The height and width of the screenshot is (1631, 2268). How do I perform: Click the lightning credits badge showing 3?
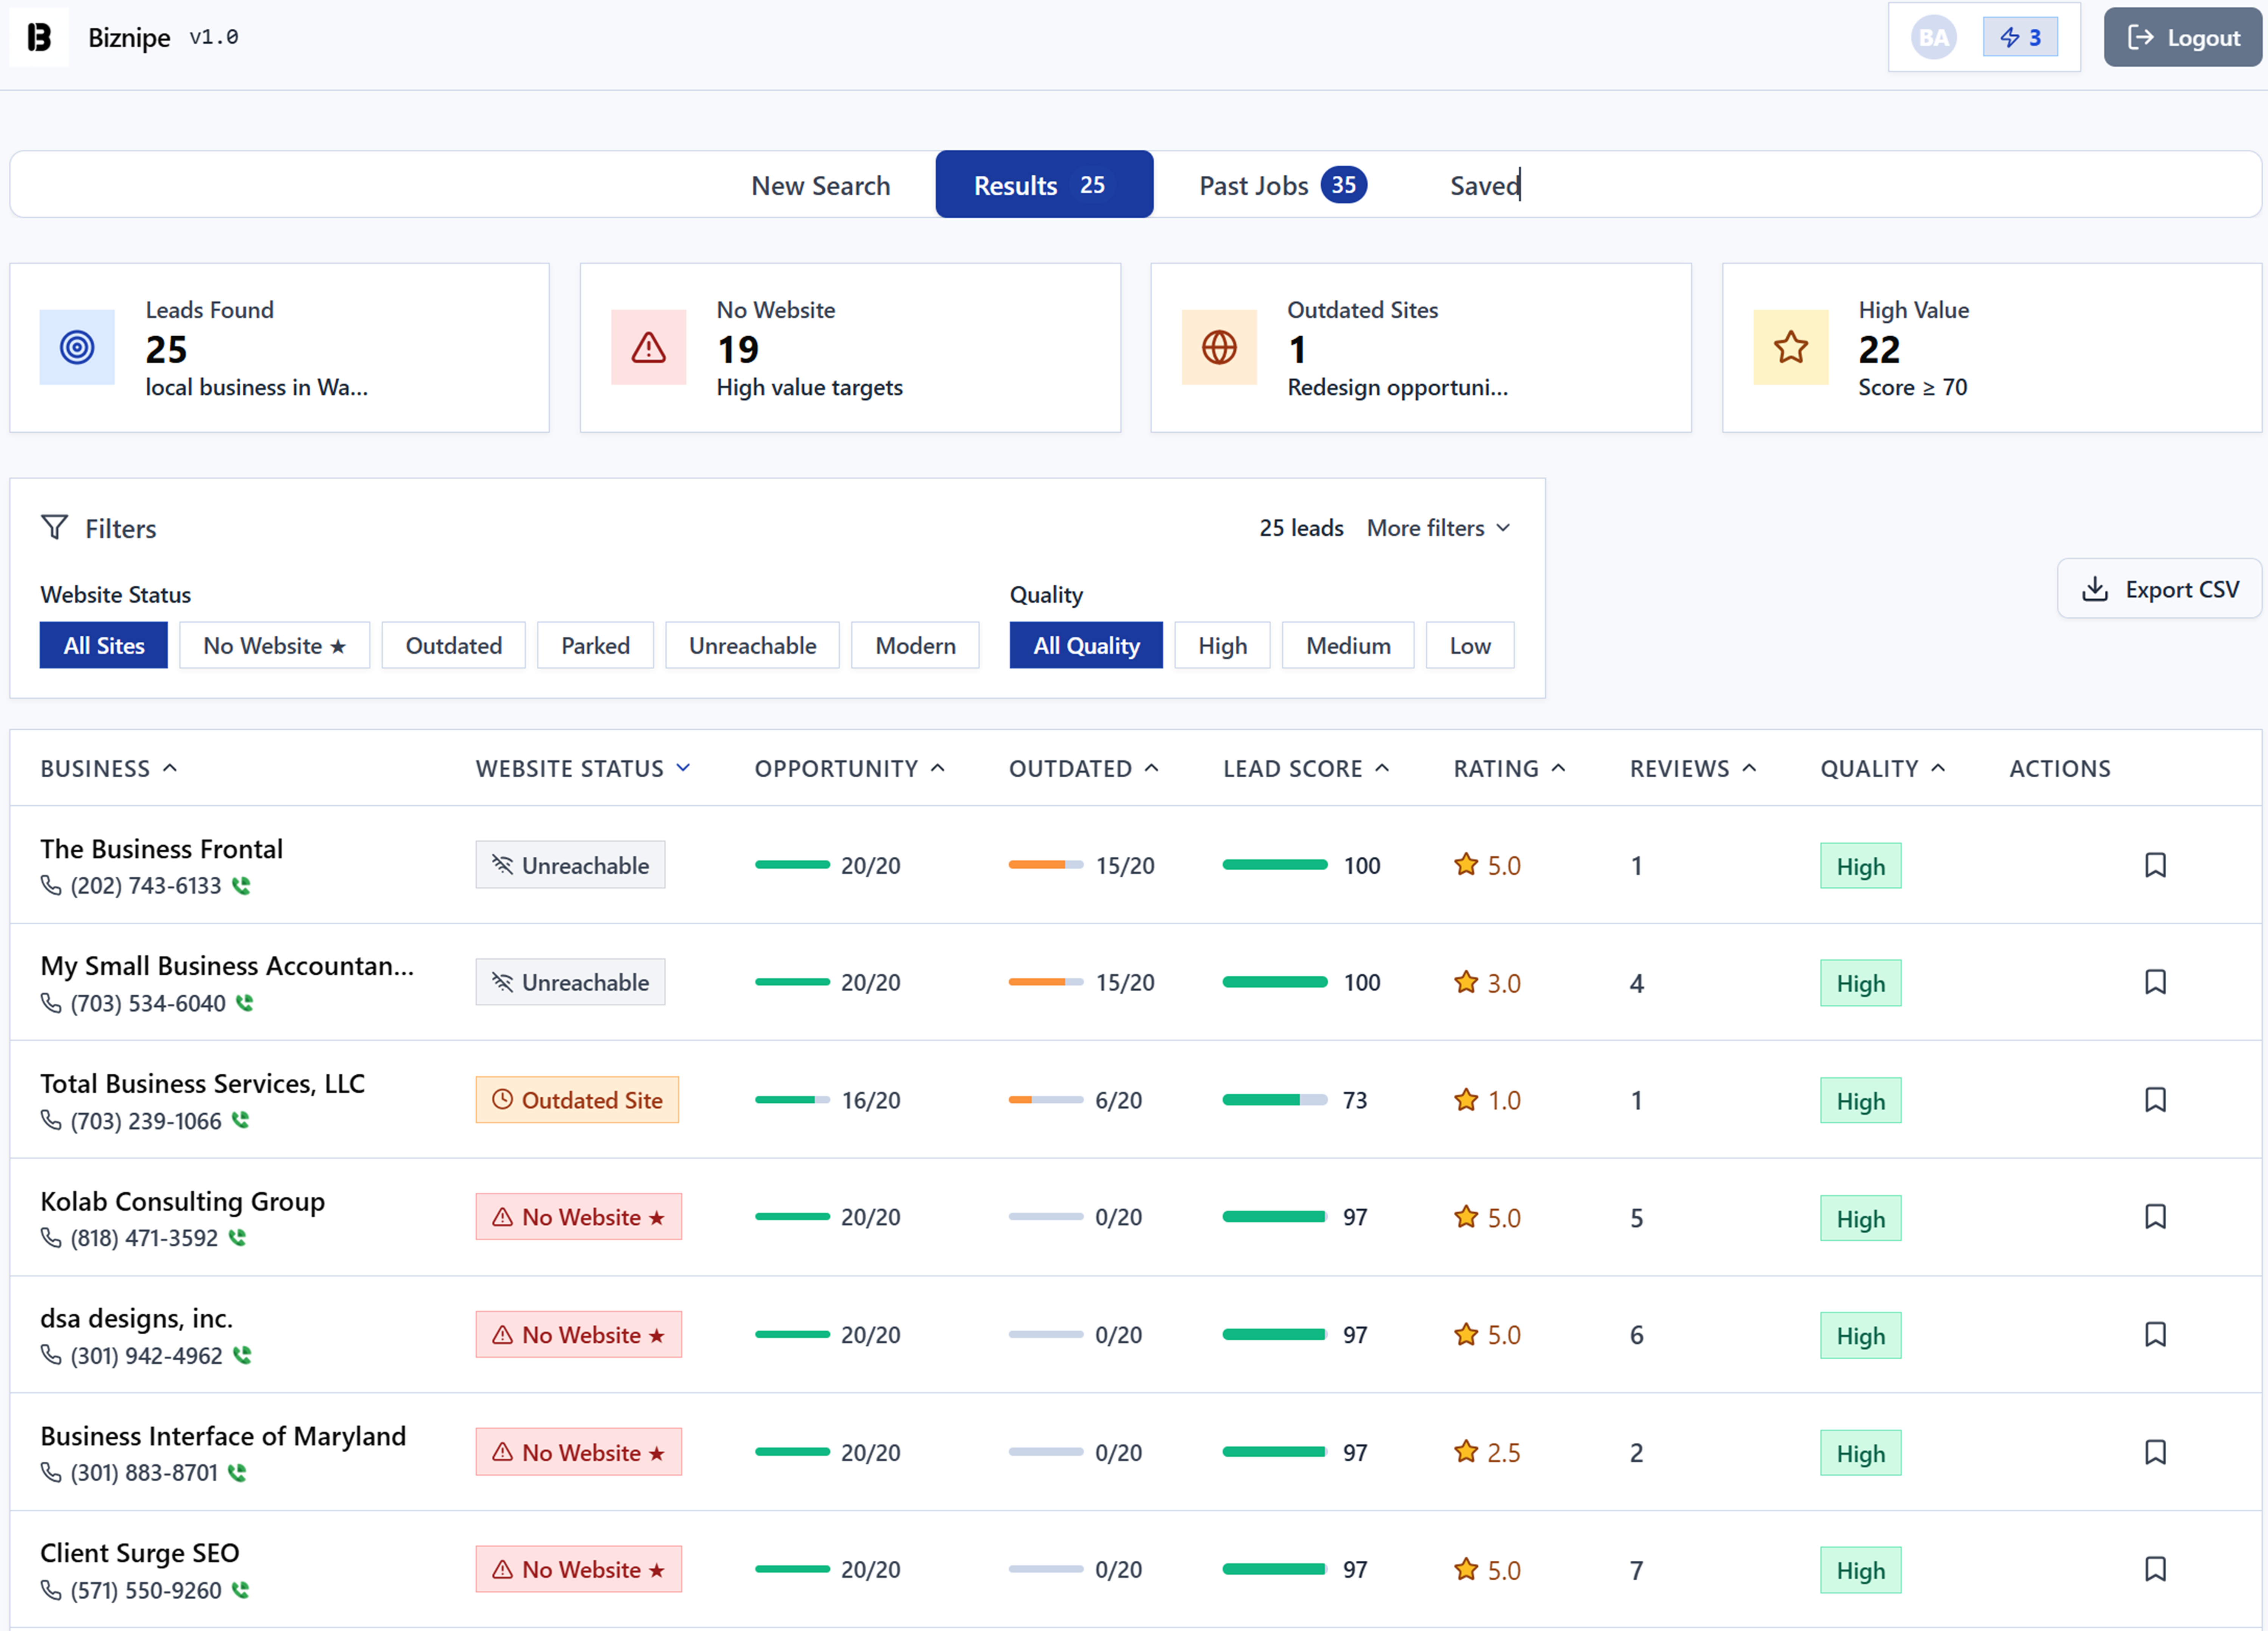(x=2020, y=38)
